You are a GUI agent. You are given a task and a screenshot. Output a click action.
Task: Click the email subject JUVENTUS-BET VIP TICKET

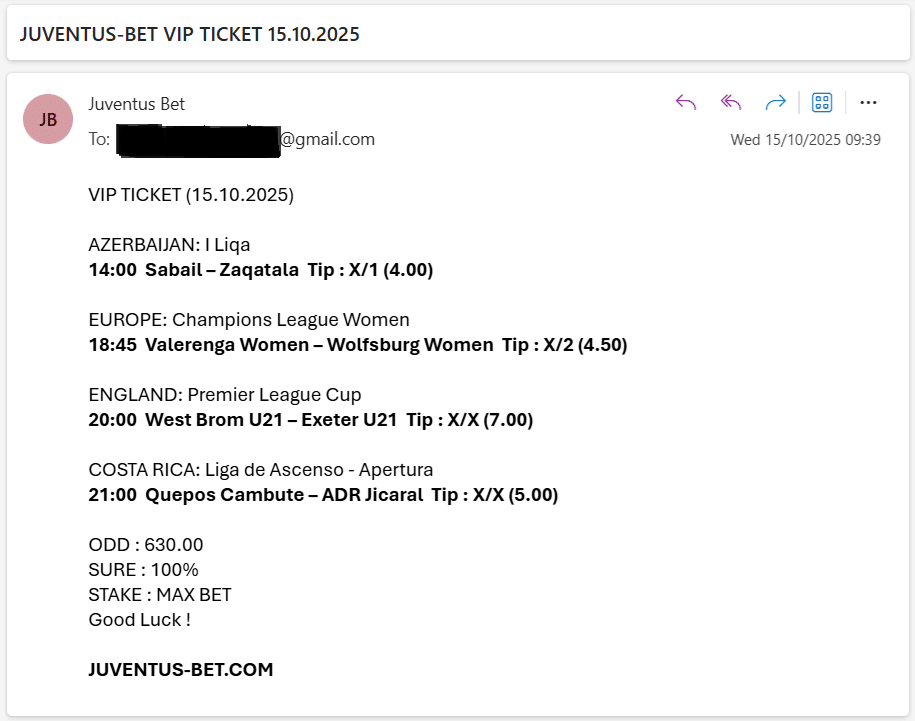[189, 34]
